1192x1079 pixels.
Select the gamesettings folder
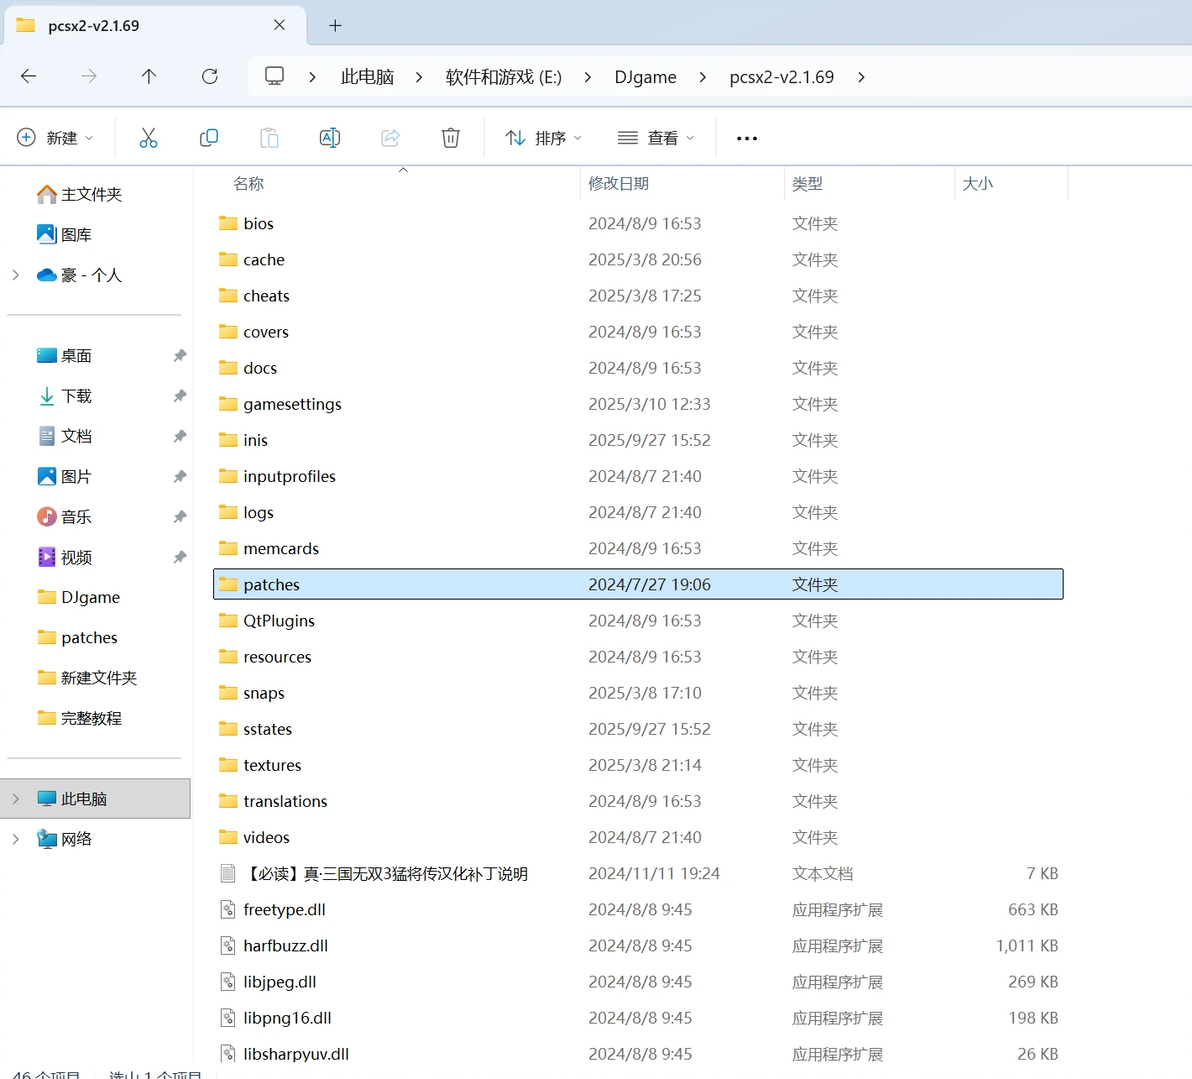point(639,404)
